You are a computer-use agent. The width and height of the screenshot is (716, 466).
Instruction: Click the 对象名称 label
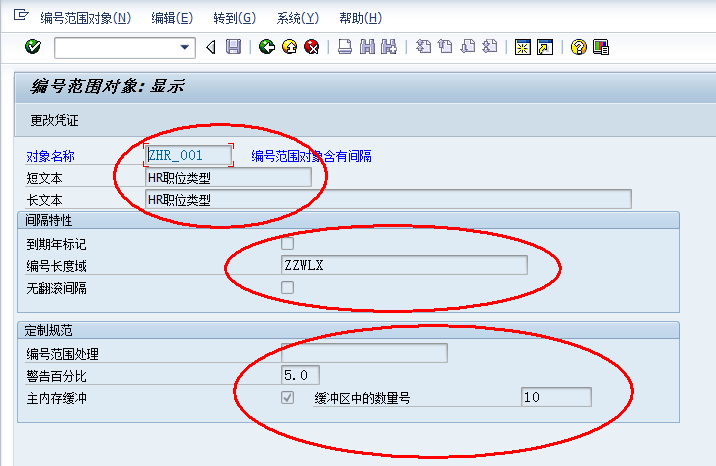pos(50,156)
